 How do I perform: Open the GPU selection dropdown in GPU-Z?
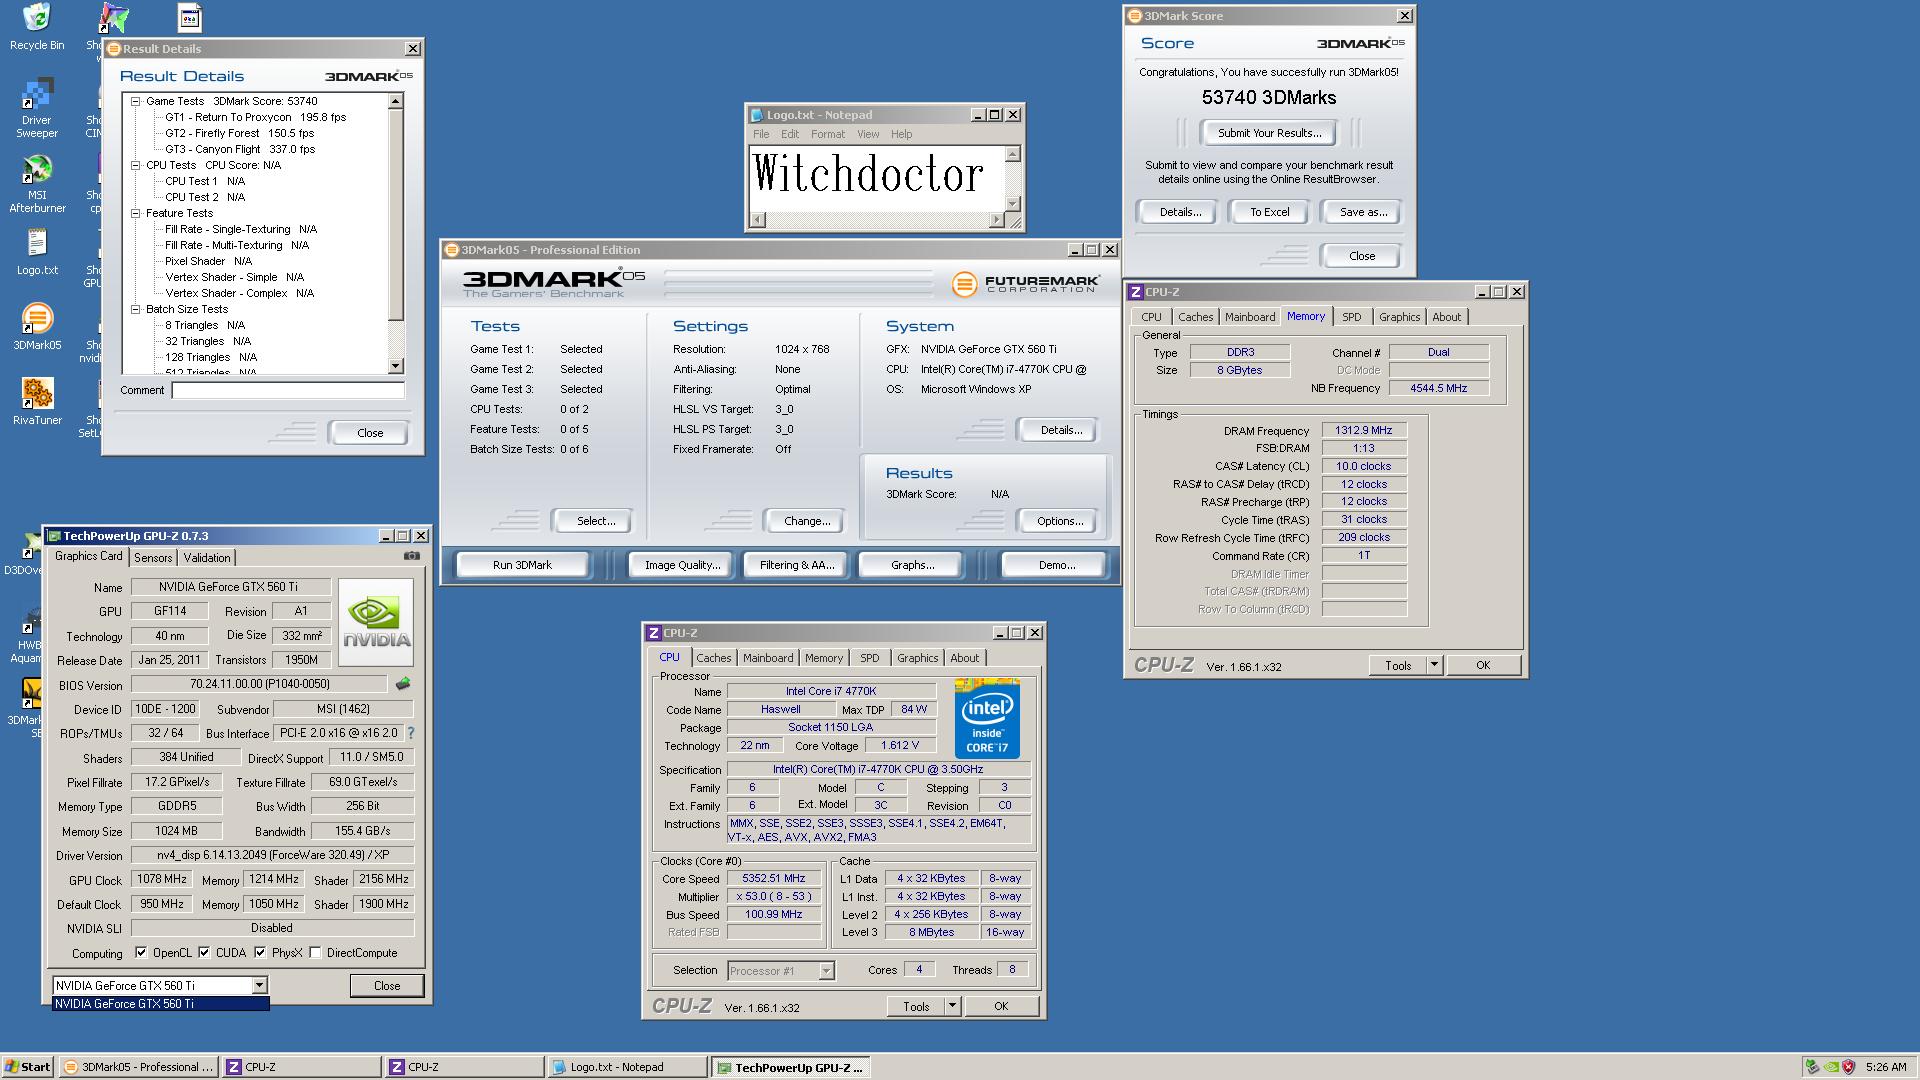click(259, 985)
